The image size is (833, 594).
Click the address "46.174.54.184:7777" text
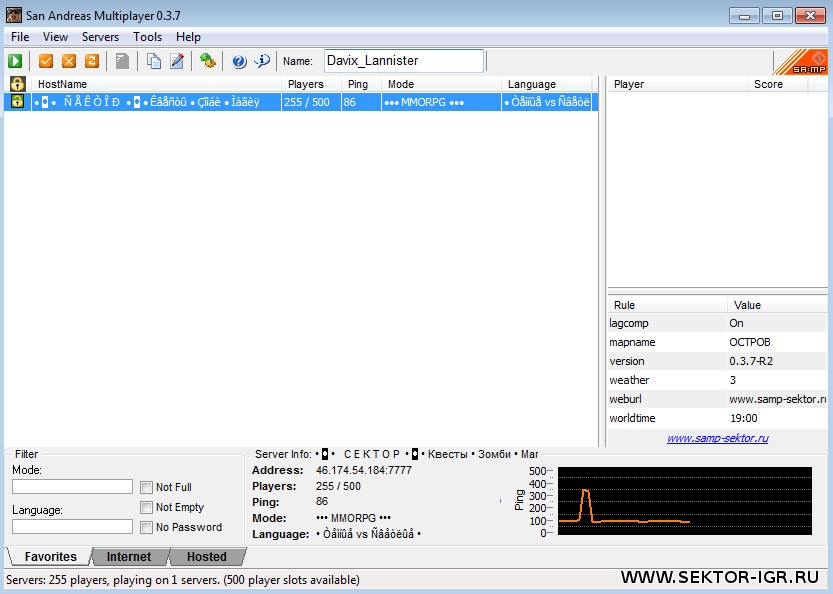(364, 470)
